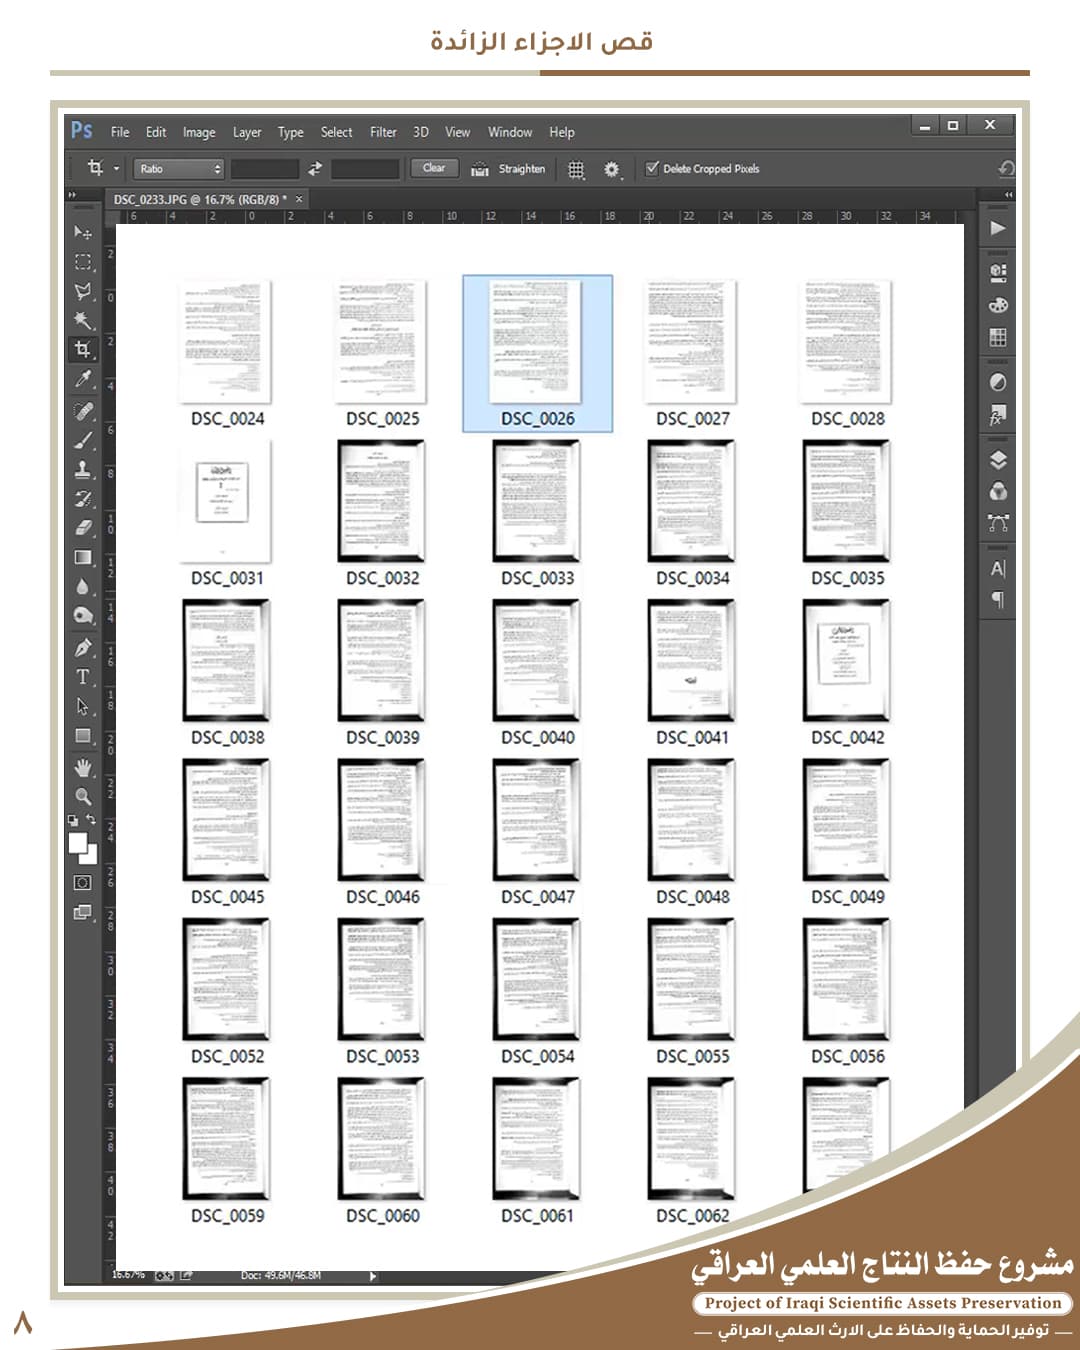Expand the crop settings gear menu
The width and height of the screenshot is (1080, 1350).
point(612,169)
